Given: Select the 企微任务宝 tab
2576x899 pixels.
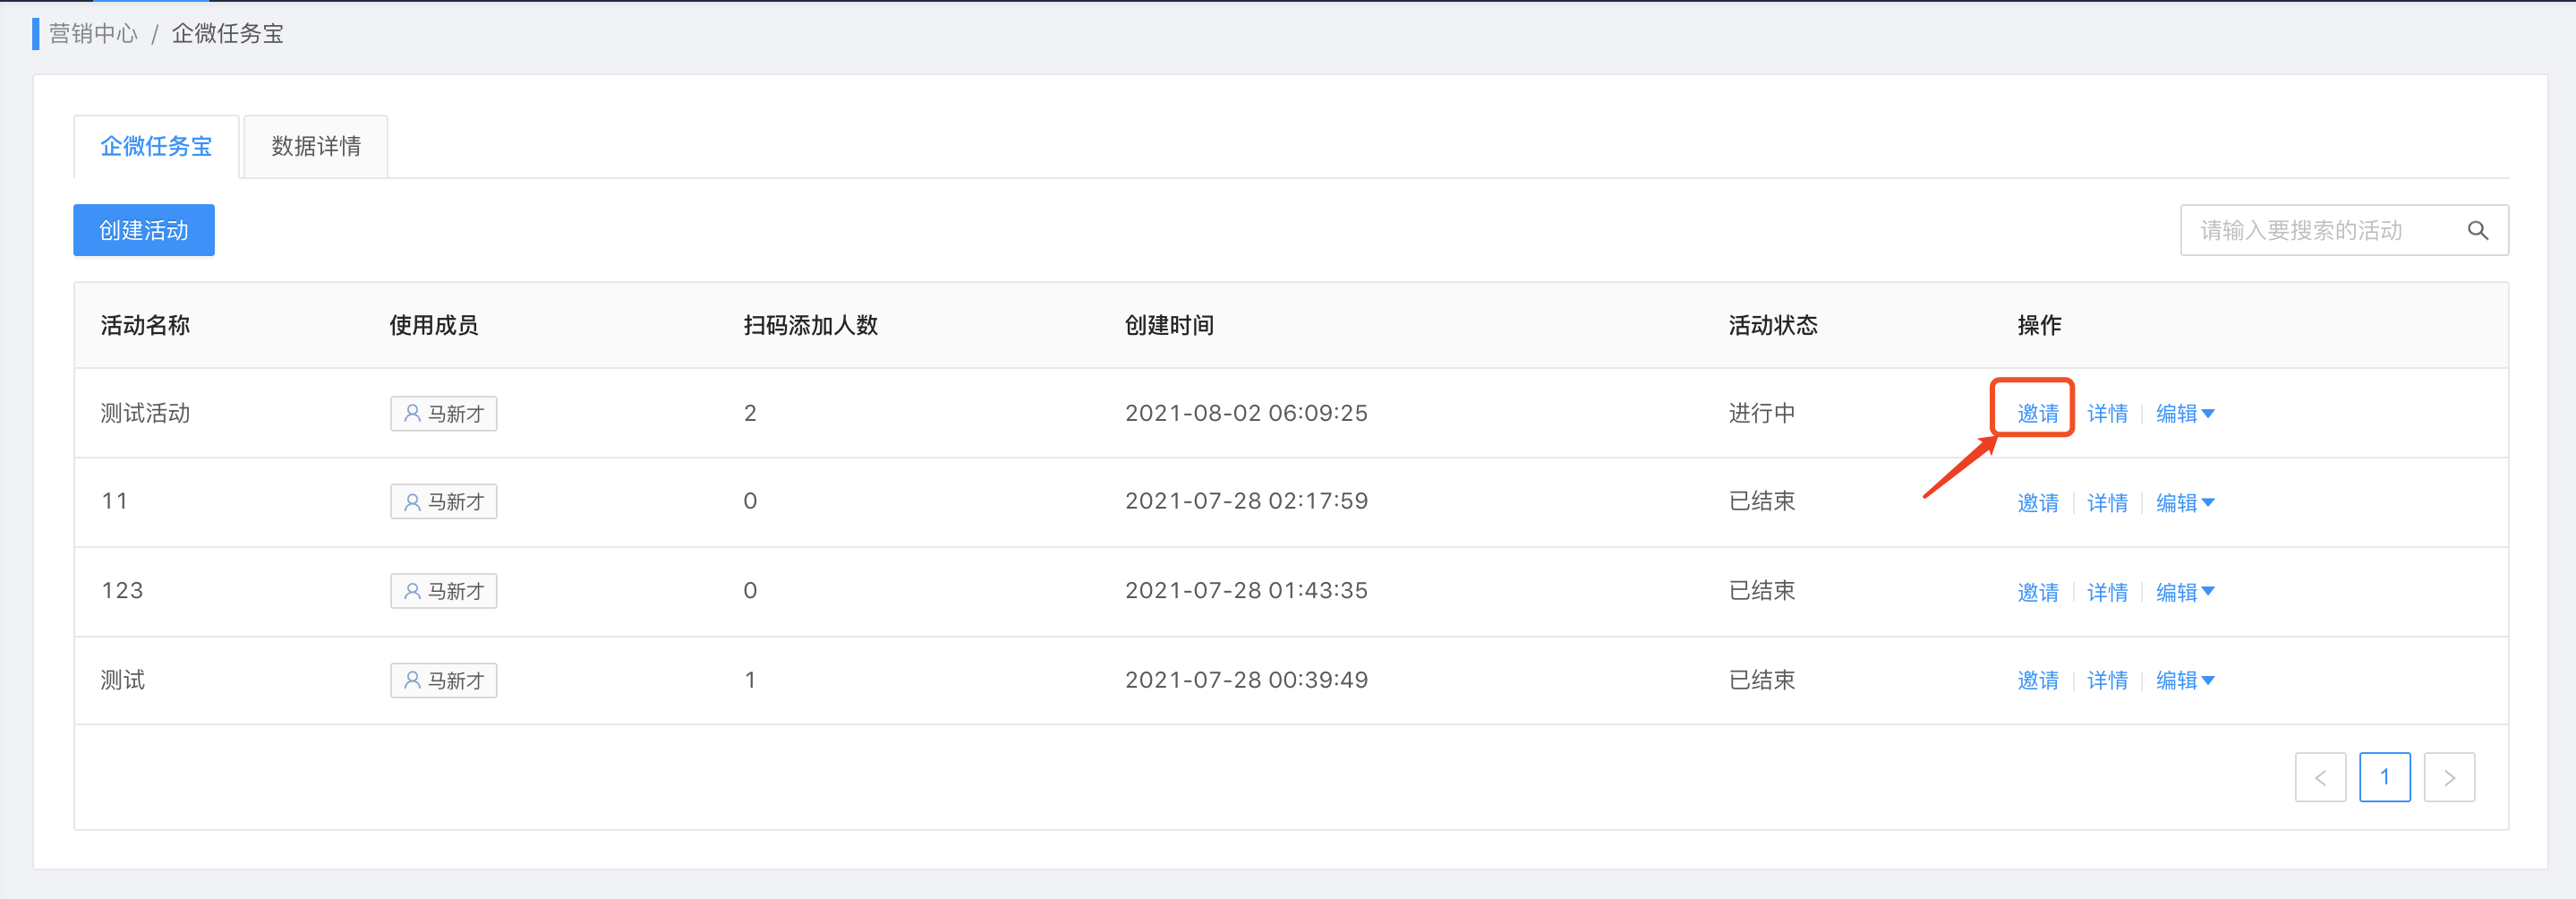Looking at the screenshot, I should (156, 147).
